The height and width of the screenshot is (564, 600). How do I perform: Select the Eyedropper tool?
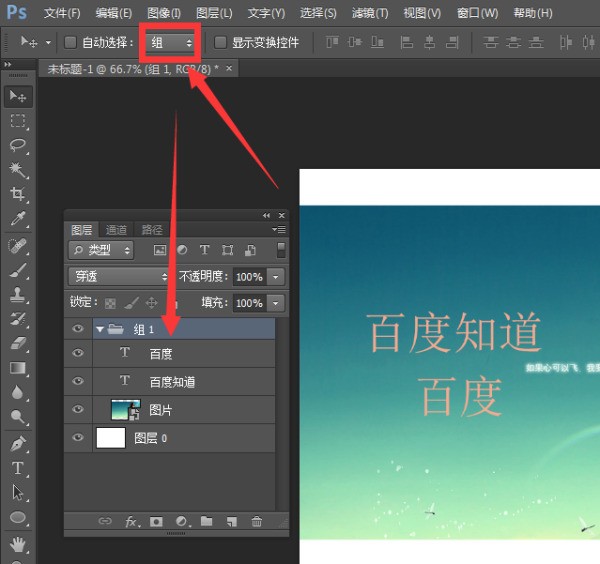17,219
